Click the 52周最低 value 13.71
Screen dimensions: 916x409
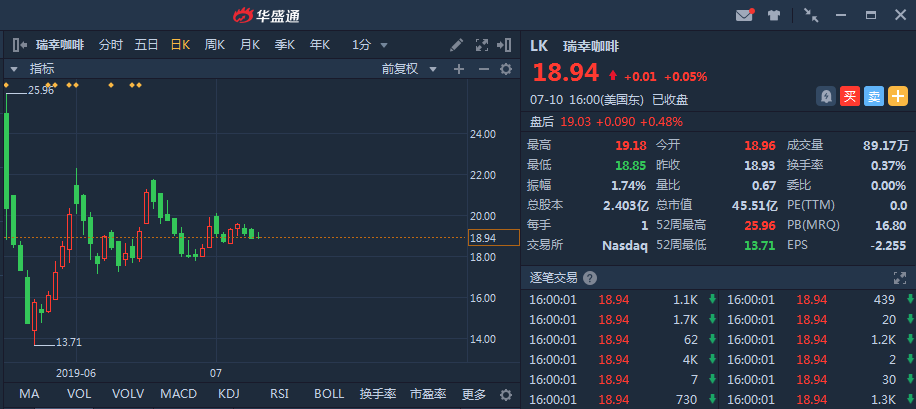pos(759,245)
